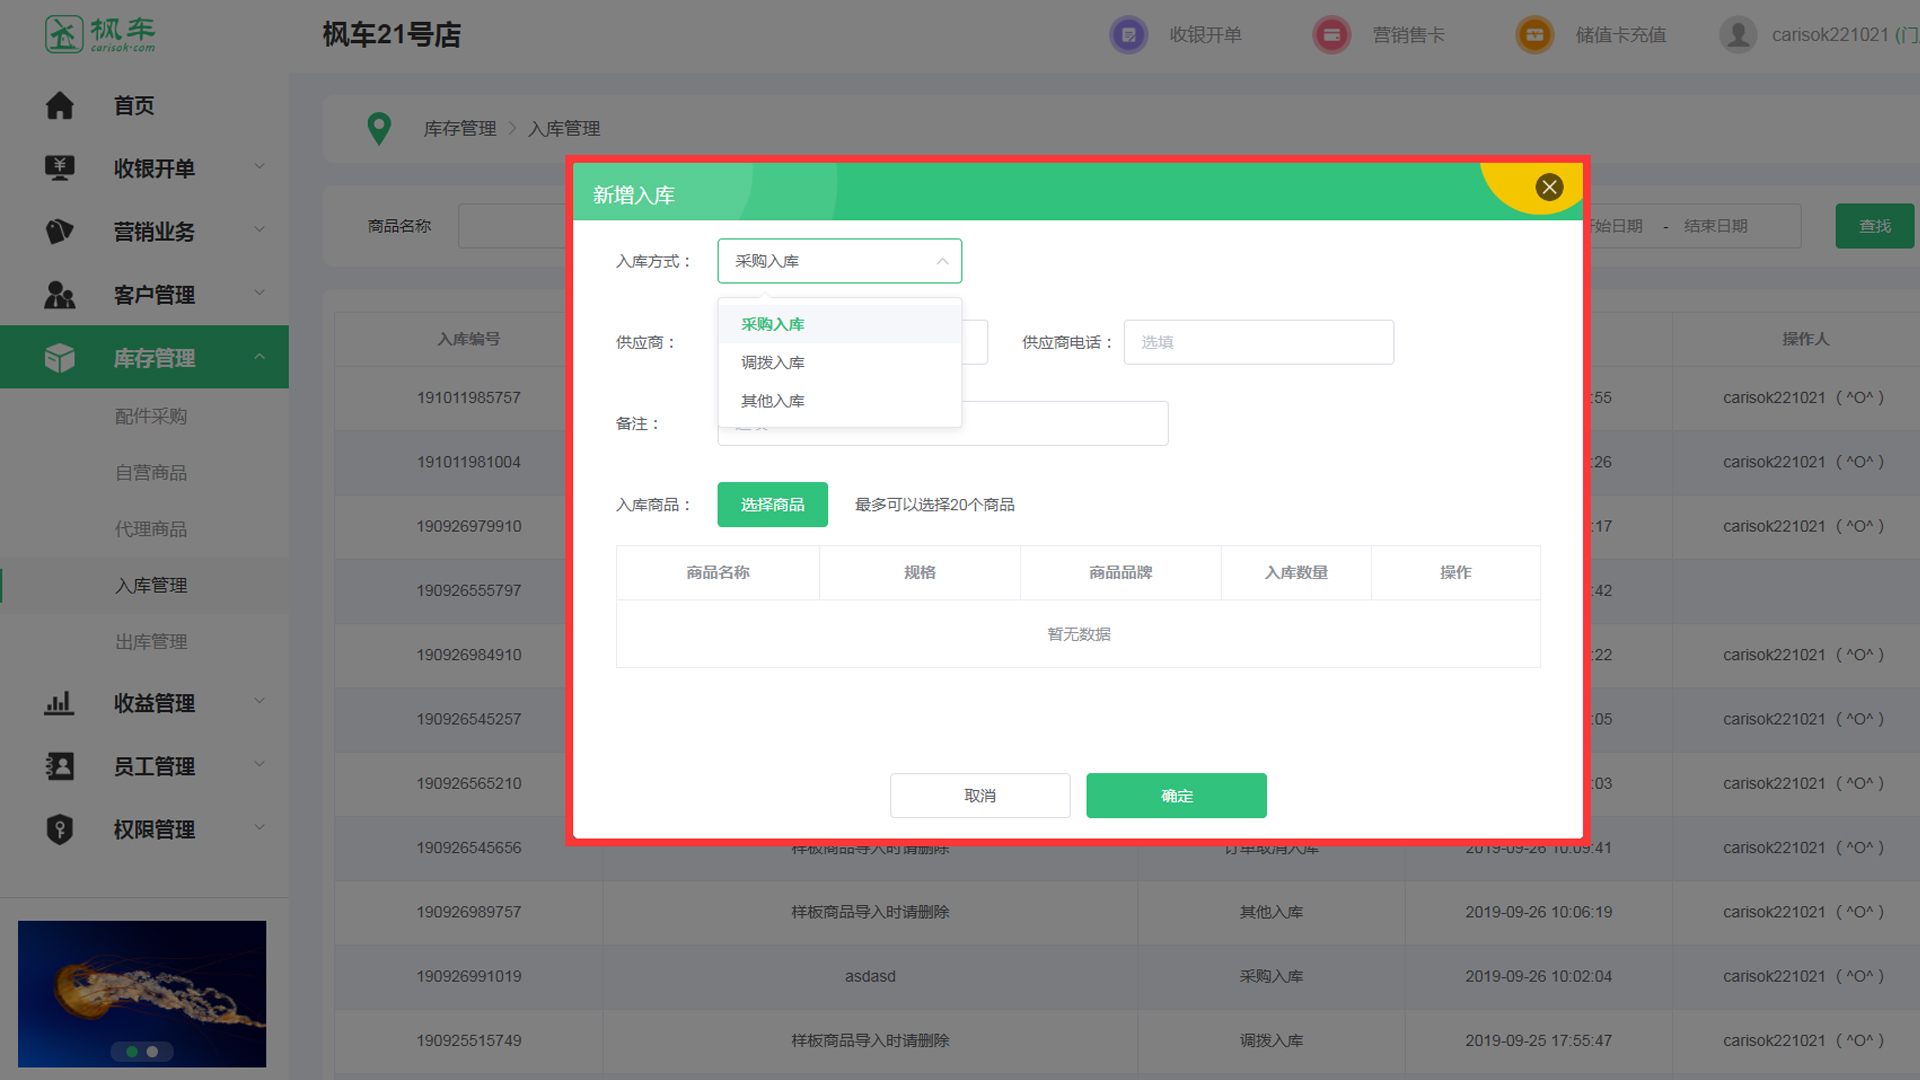Click the 收银开单 cash register sidebar icon

pos(60,168)
